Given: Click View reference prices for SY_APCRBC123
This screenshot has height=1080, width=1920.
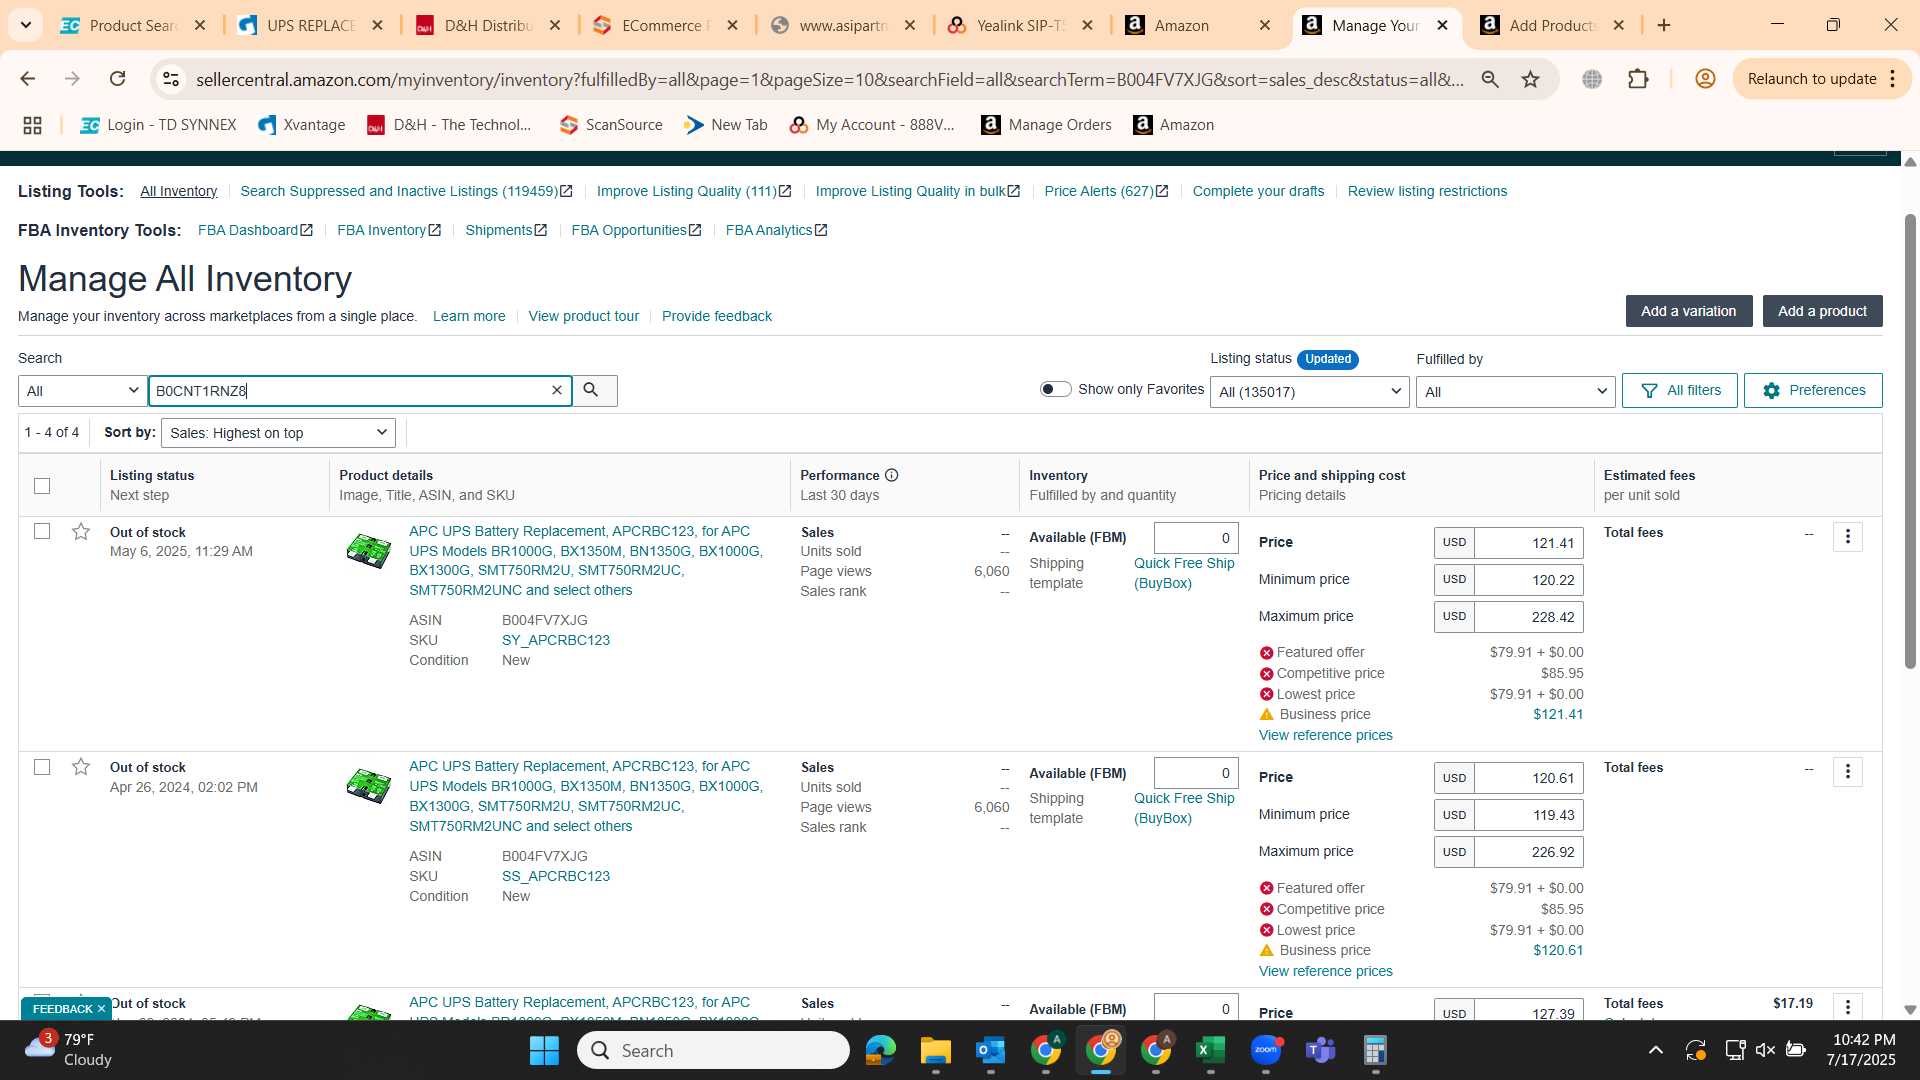Looking at the screenshot, I should click(1325, 735).
